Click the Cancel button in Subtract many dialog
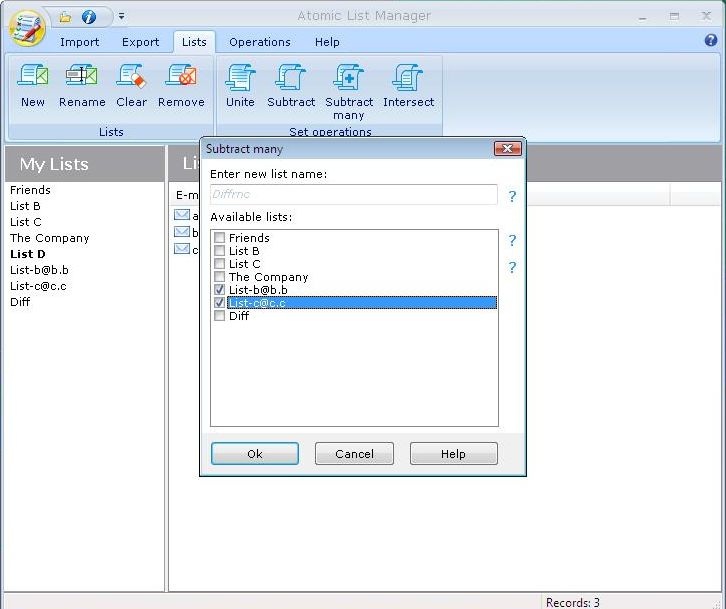This screenshot has width=726, height=609. [x=354, y=453]
